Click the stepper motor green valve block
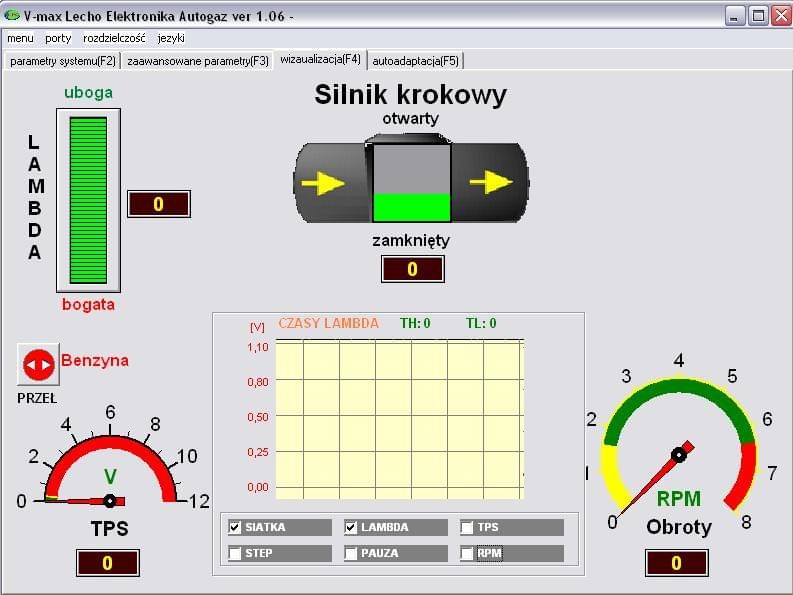Viewport: 793px width, 595px height. [411, 206]
